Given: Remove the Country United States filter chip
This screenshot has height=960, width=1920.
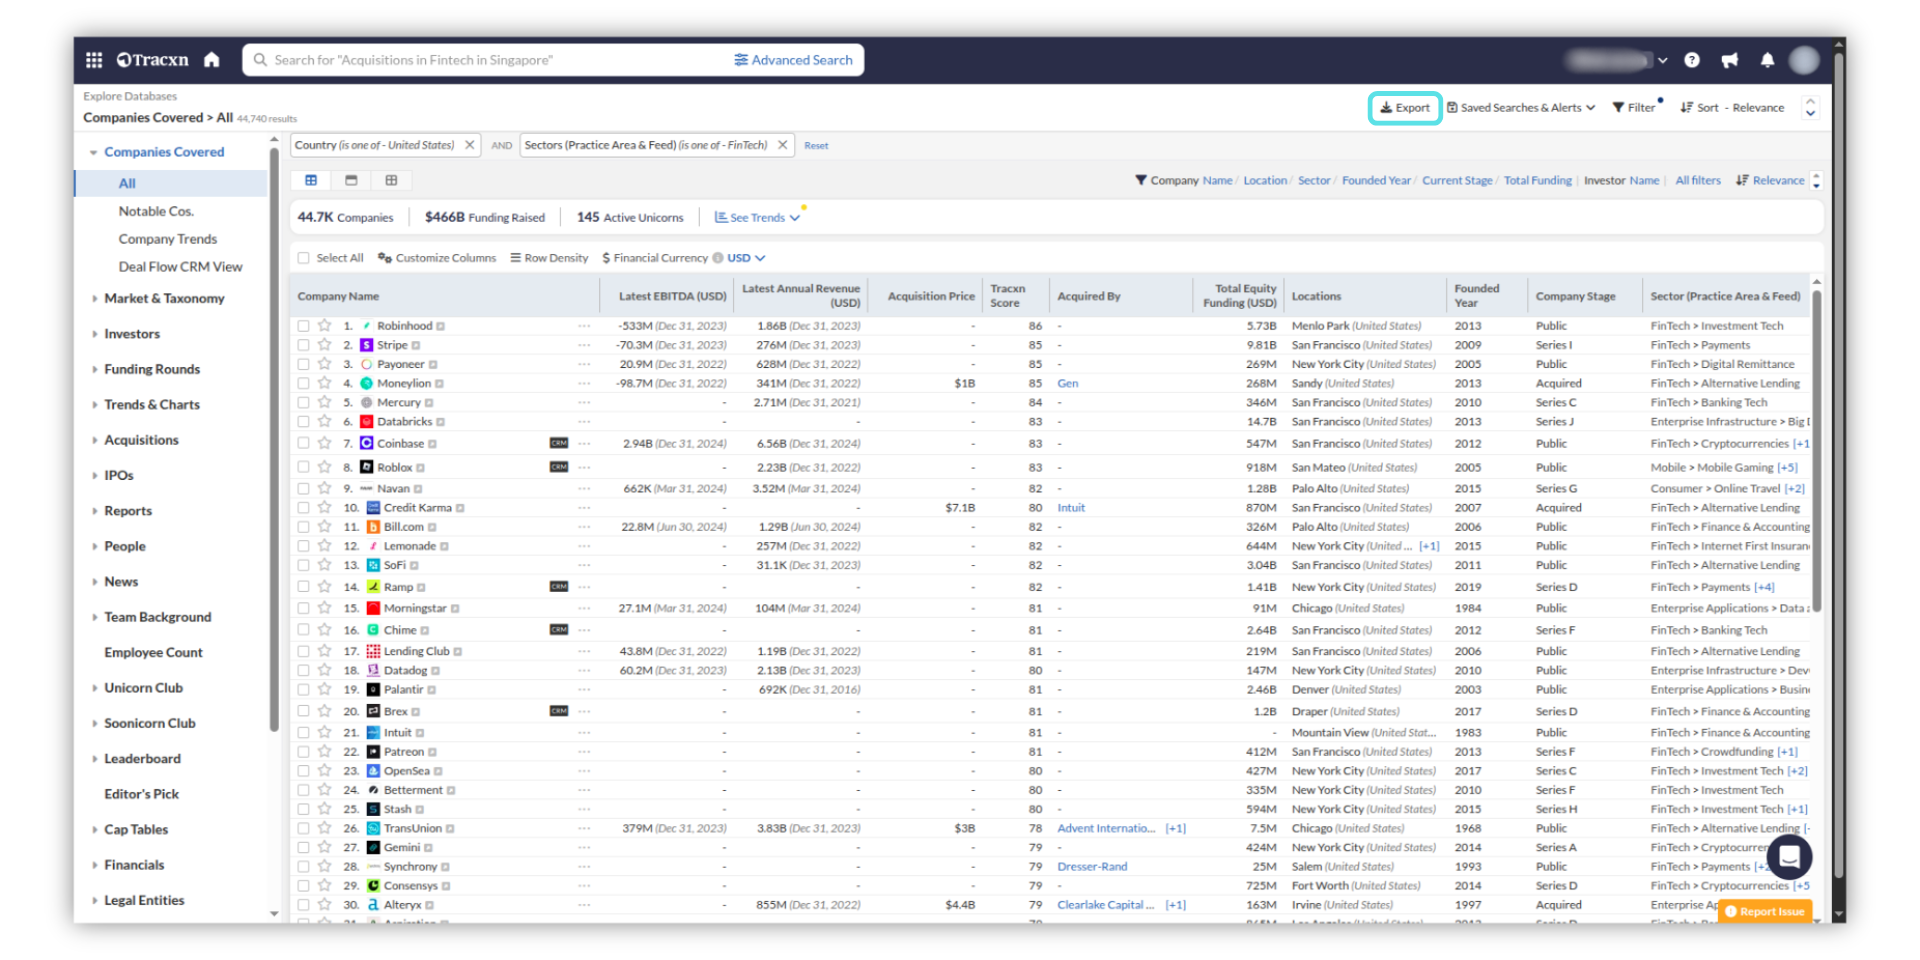Looking at the screenshot, I should coord(469,145).
